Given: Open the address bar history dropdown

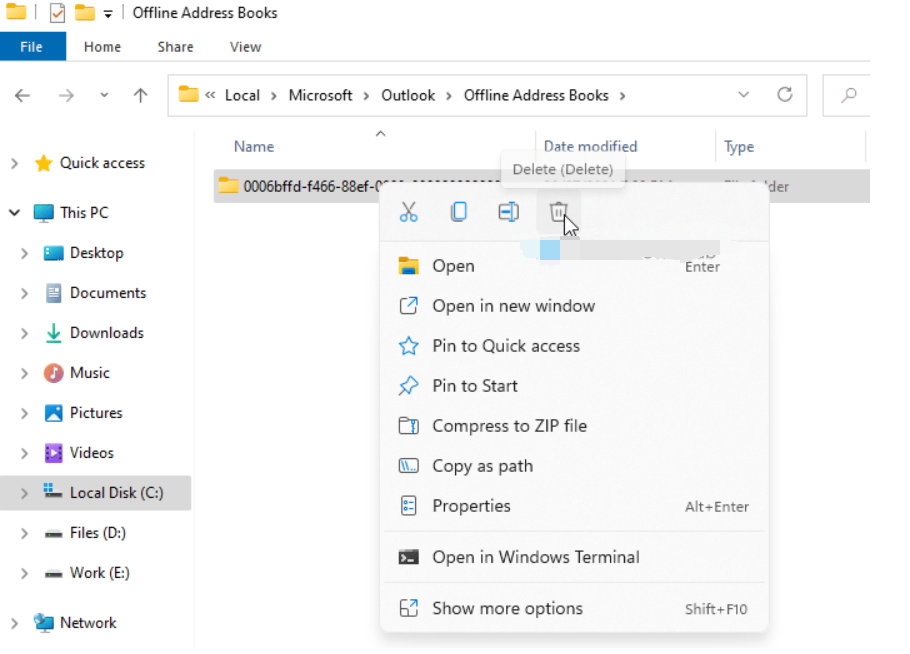Looking at the screenshot, I should [x=744, y=95].
